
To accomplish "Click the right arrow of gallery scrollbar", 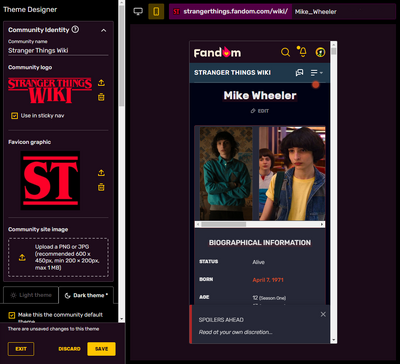I will [322, 225].
